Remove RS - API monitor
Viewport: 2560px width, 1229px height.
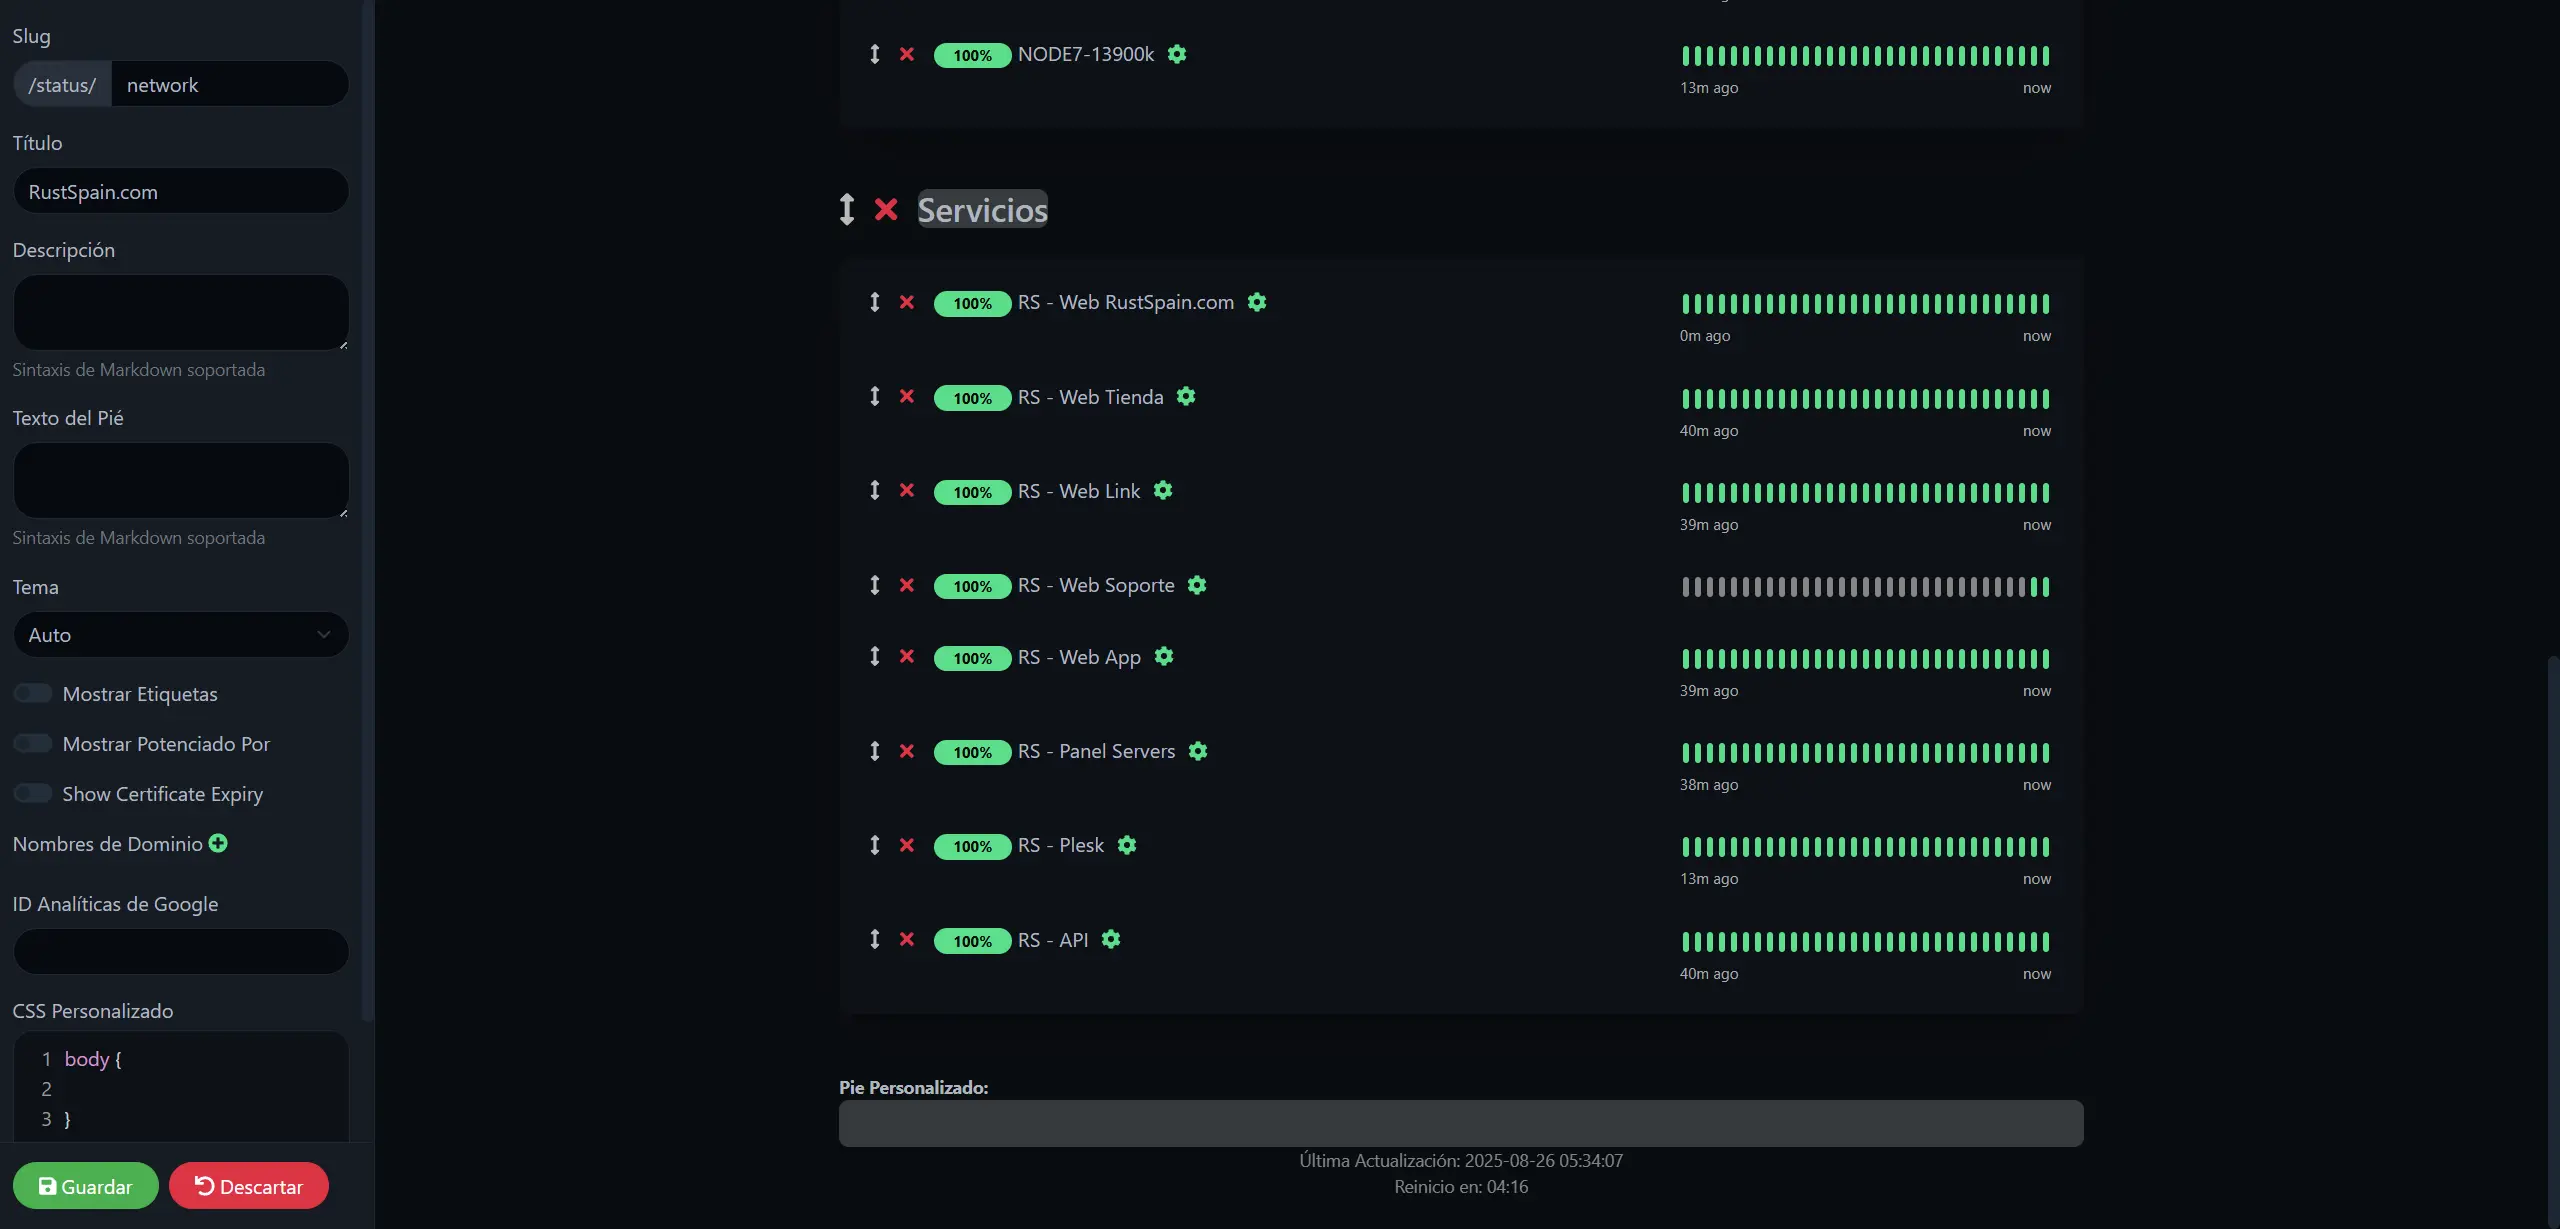coord(907,939)
